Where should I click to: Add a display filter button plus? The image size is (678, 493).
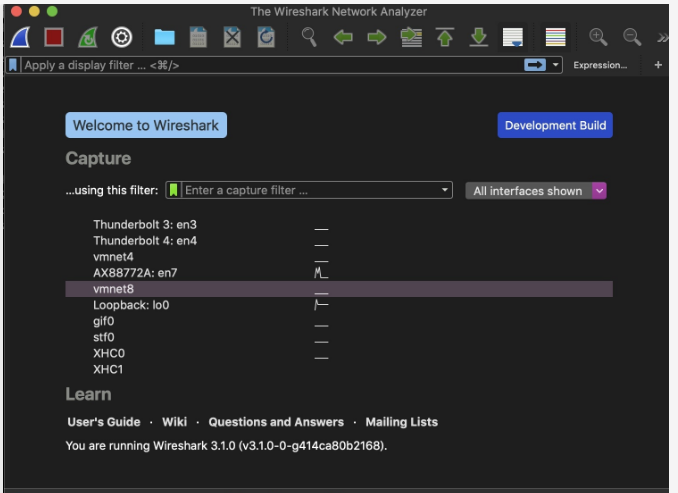658,65
